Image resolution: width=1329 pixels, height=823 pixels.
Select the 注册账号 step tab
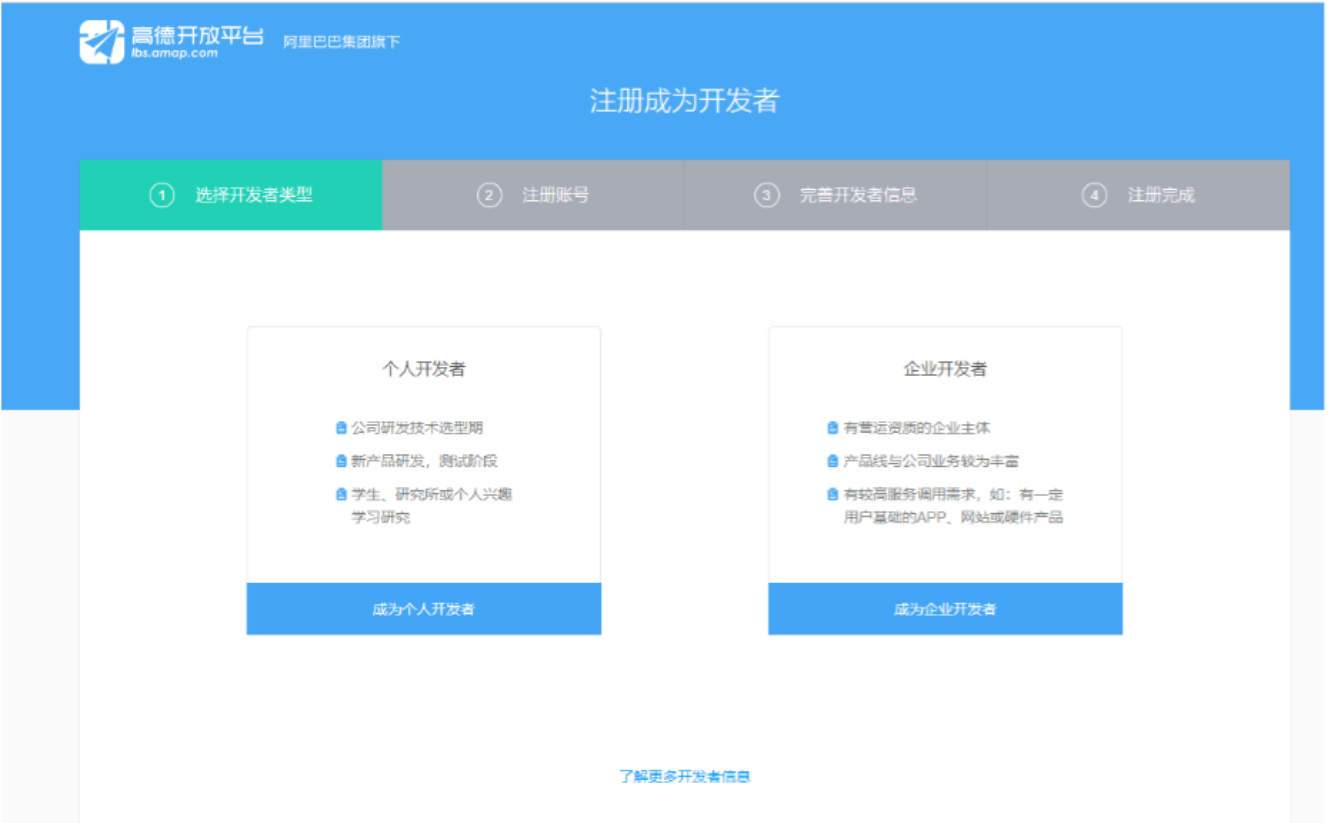tap(533, 195)
